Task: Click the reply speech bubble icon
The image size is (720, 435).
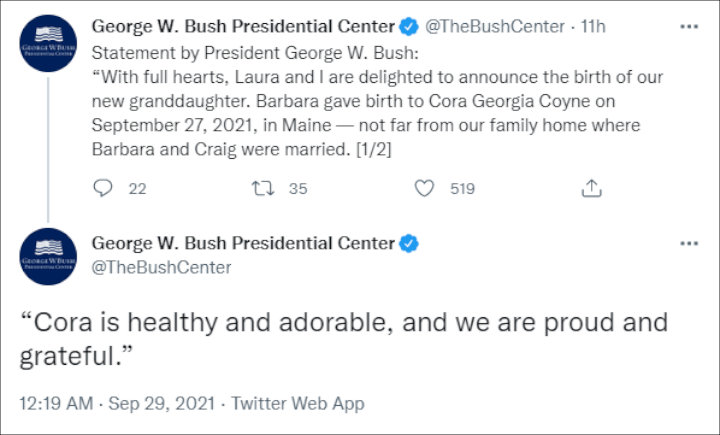Action: point(103,188)
